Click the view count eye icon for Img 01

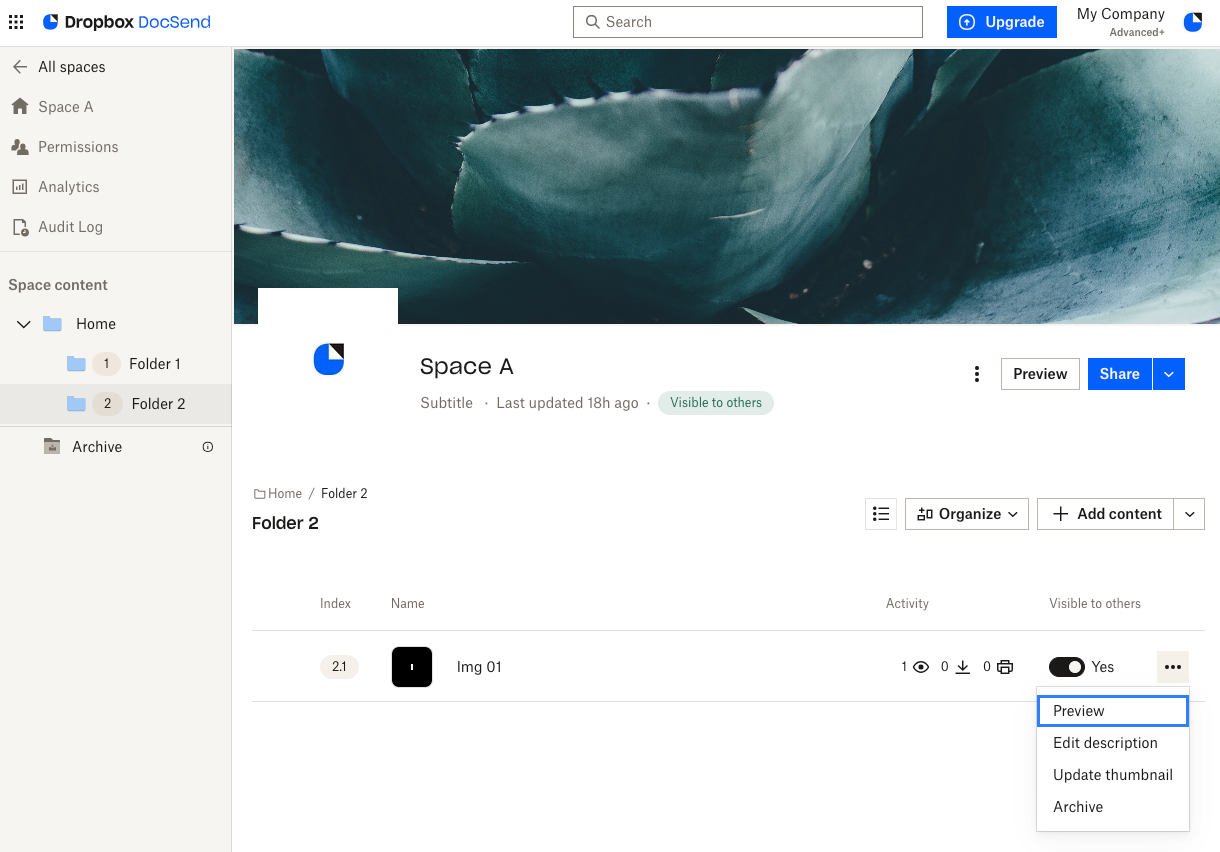[920, 666]
